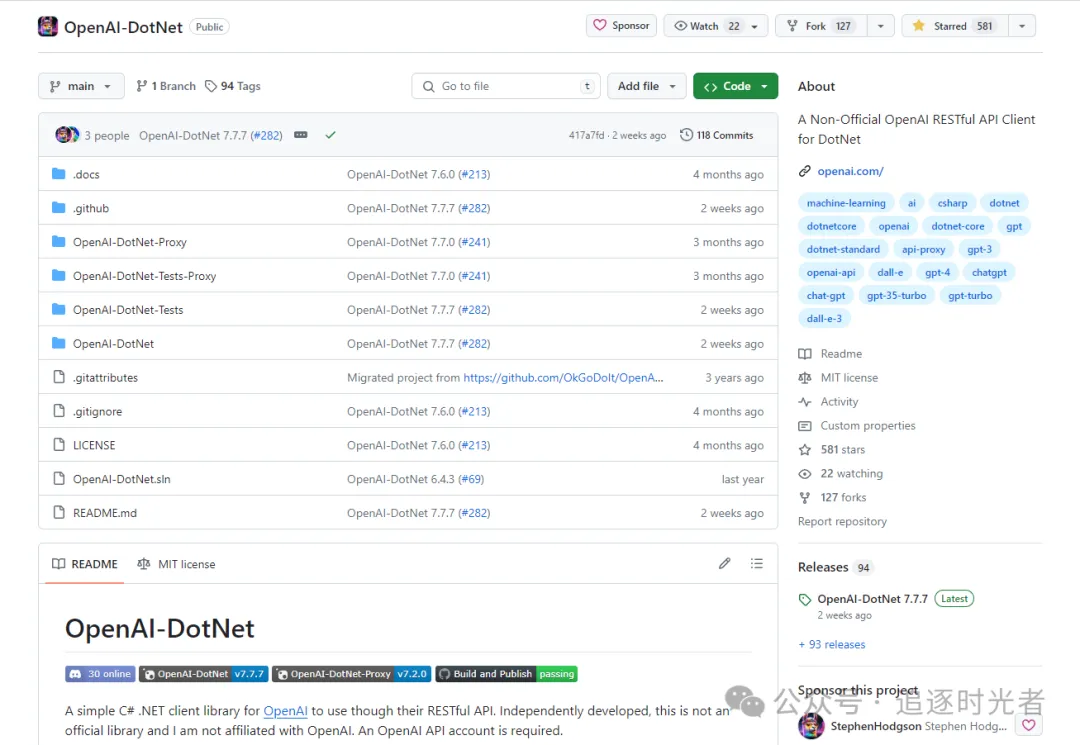This screenshot has width=1080, height=745.
Task: Open the green Code dropdown
Action: tap(736, 86)
